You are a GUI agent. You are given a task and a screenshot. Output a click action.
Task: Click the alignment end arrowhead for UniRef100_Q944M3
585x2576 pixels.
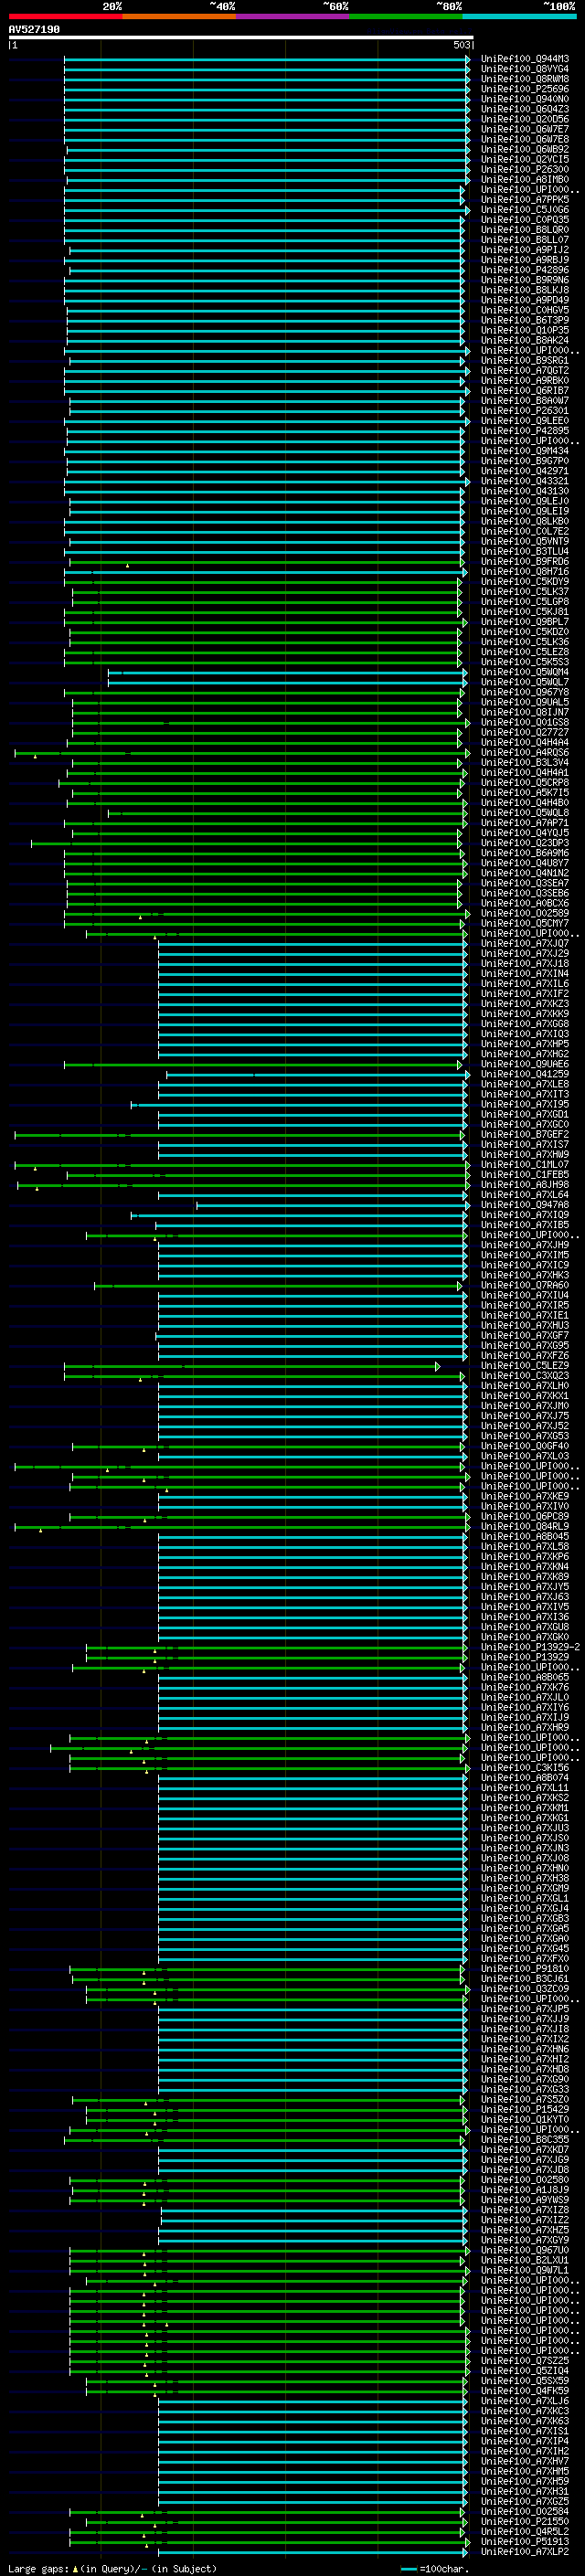468,60
